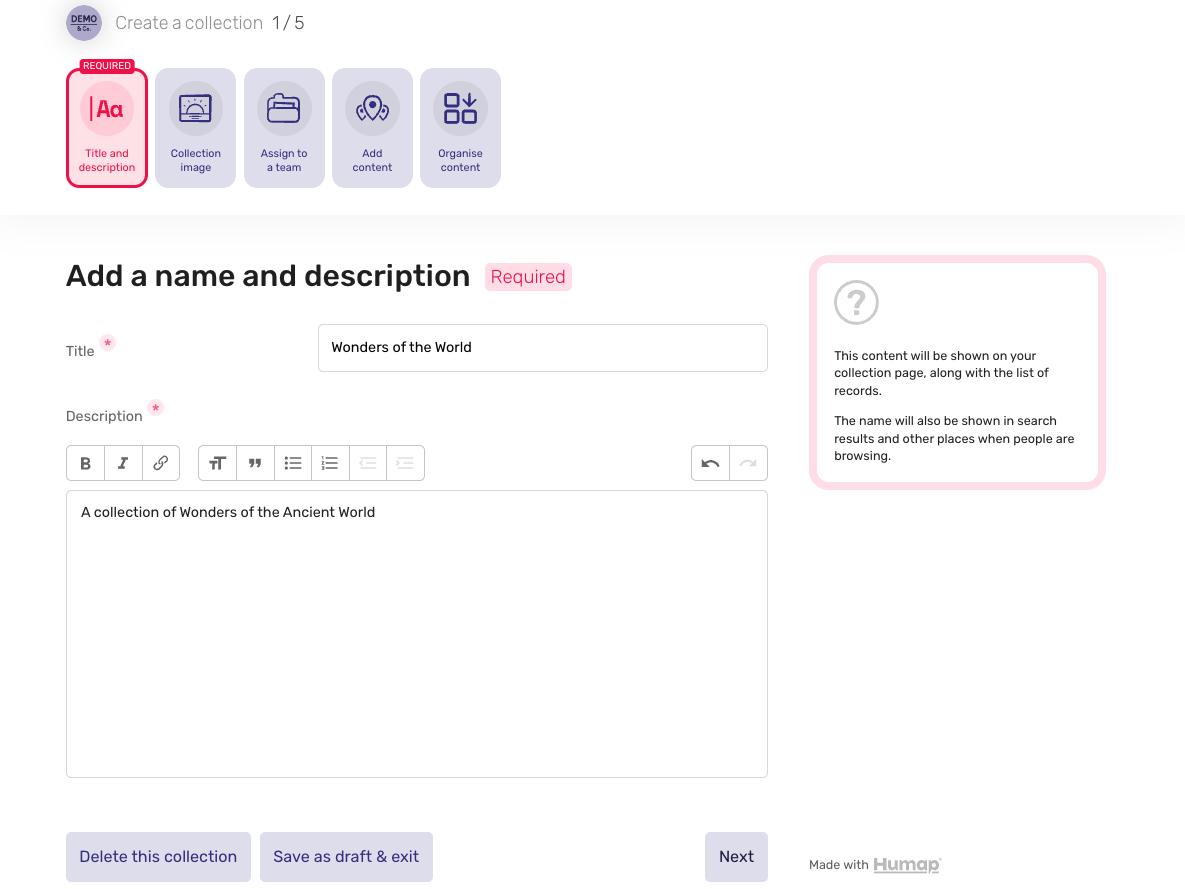Open the text size formatting option
This screenshot has height=889, width=1185.
(x=217, y=462)
